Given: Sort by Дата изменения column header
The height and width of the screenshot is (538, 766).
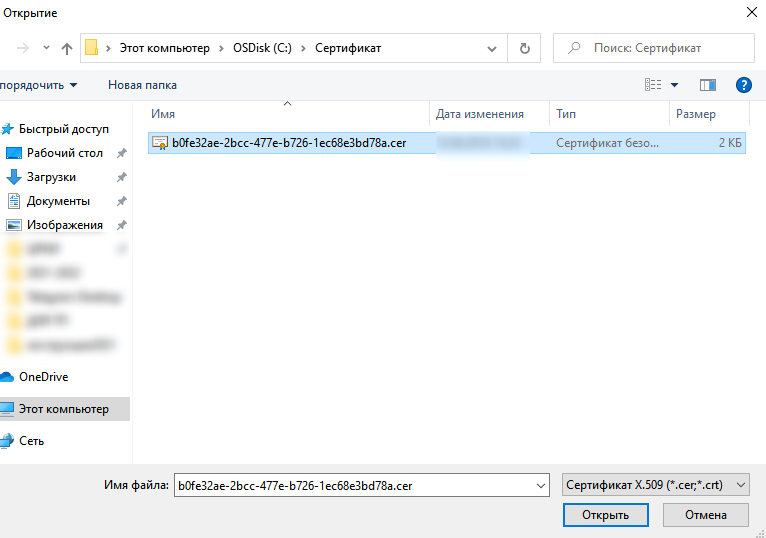Looking at the screenshot, I should click(480, 115).
